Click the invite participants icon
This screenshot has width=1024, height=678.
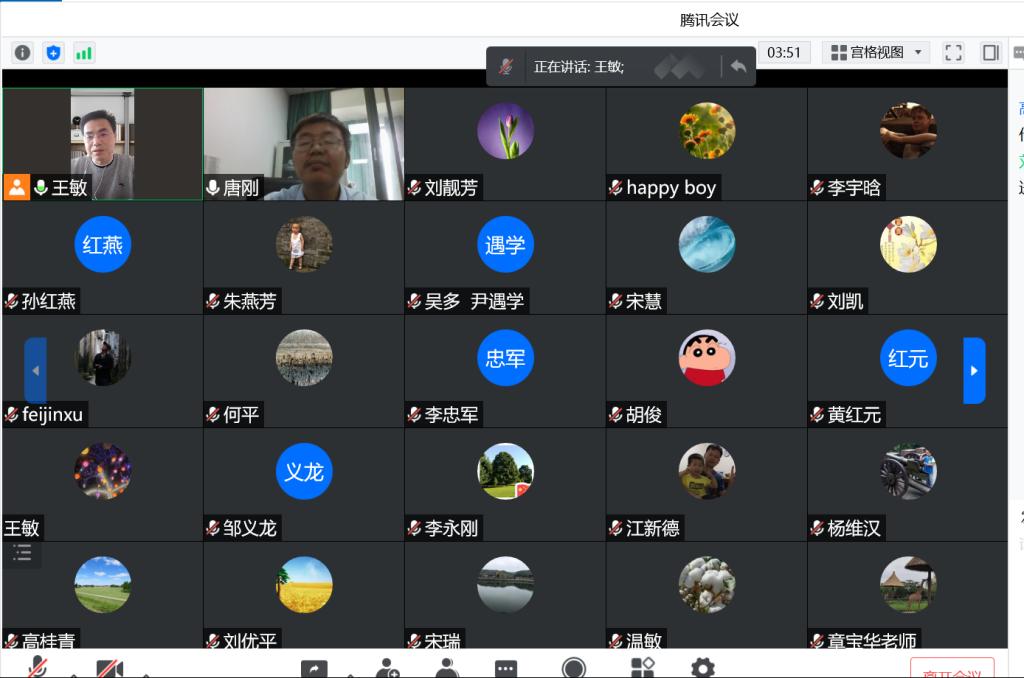pos(387,668)
